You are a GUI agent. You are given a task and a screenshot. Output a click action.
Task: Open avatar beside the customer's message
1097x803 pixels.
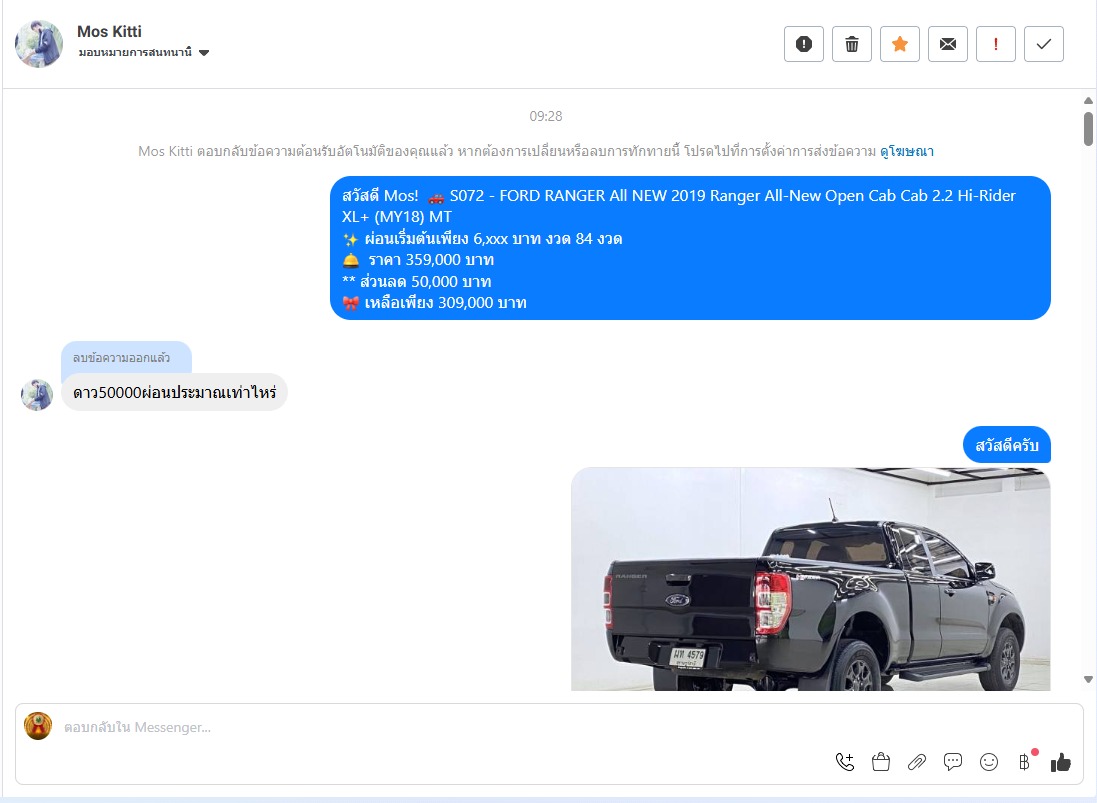coord(37,395)
